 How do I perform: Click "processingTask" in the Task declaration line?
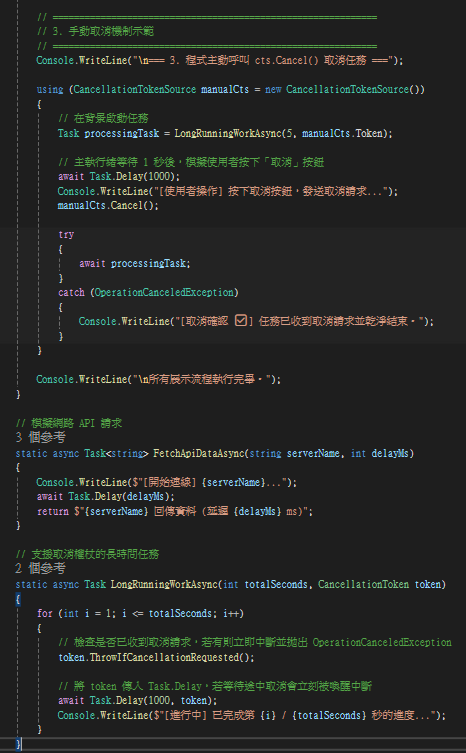coord(122,134)
